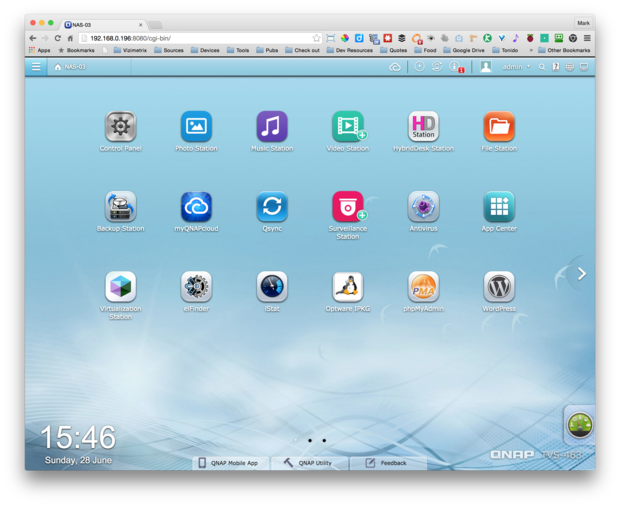Open the external devices icon
Viewport: 620px width, 506px height.
(437, 66)
